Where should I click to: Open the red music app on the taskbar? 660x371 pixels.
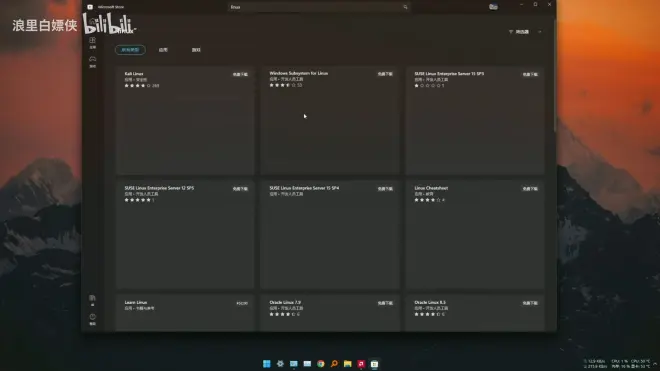coord(361,364)
